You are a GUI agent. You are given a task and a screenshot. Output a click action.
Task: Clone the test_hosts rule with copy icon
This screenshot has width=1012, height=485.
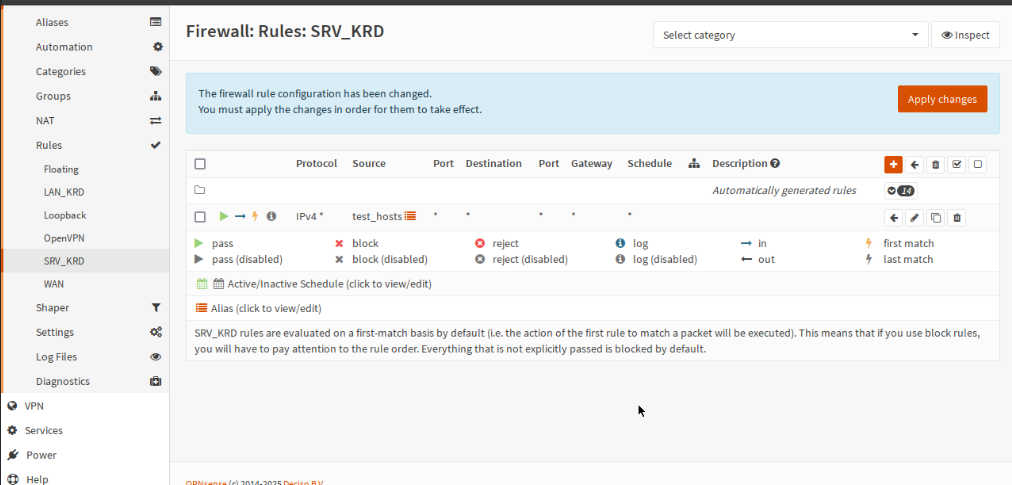point(936,217)
